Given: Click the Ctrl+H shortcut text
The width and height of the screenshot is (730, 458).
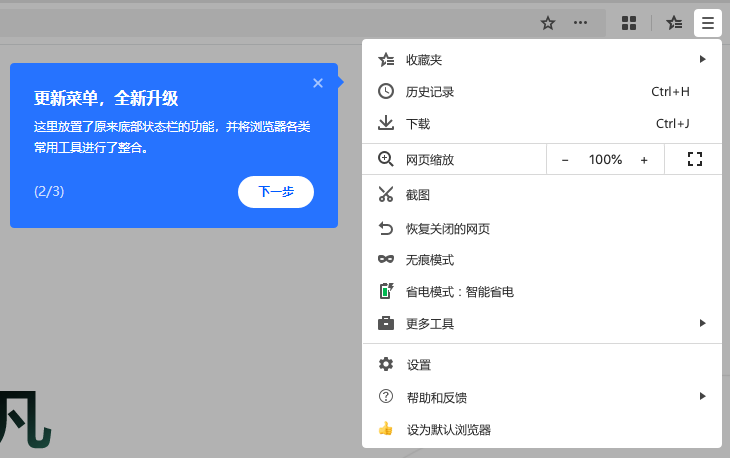Looking at the screenshot, I should 670,92.
